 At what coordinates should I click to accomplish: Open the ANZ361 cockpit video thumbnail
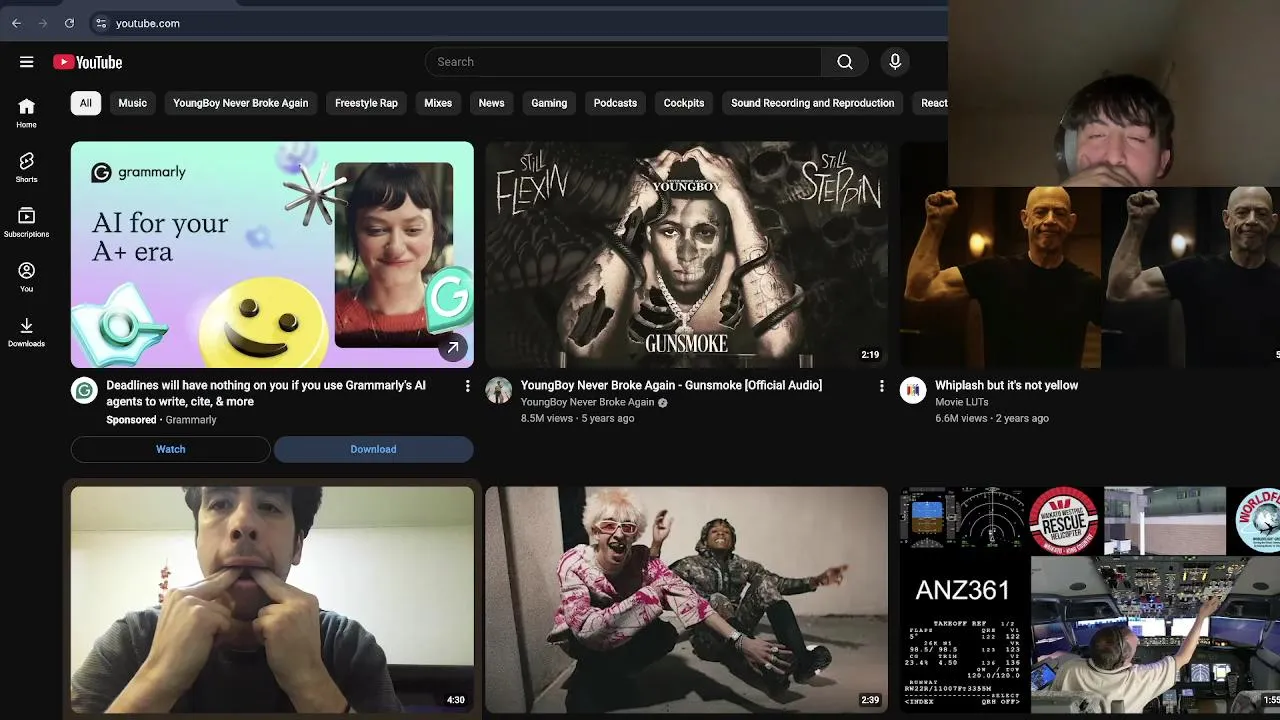point(1090,600)
